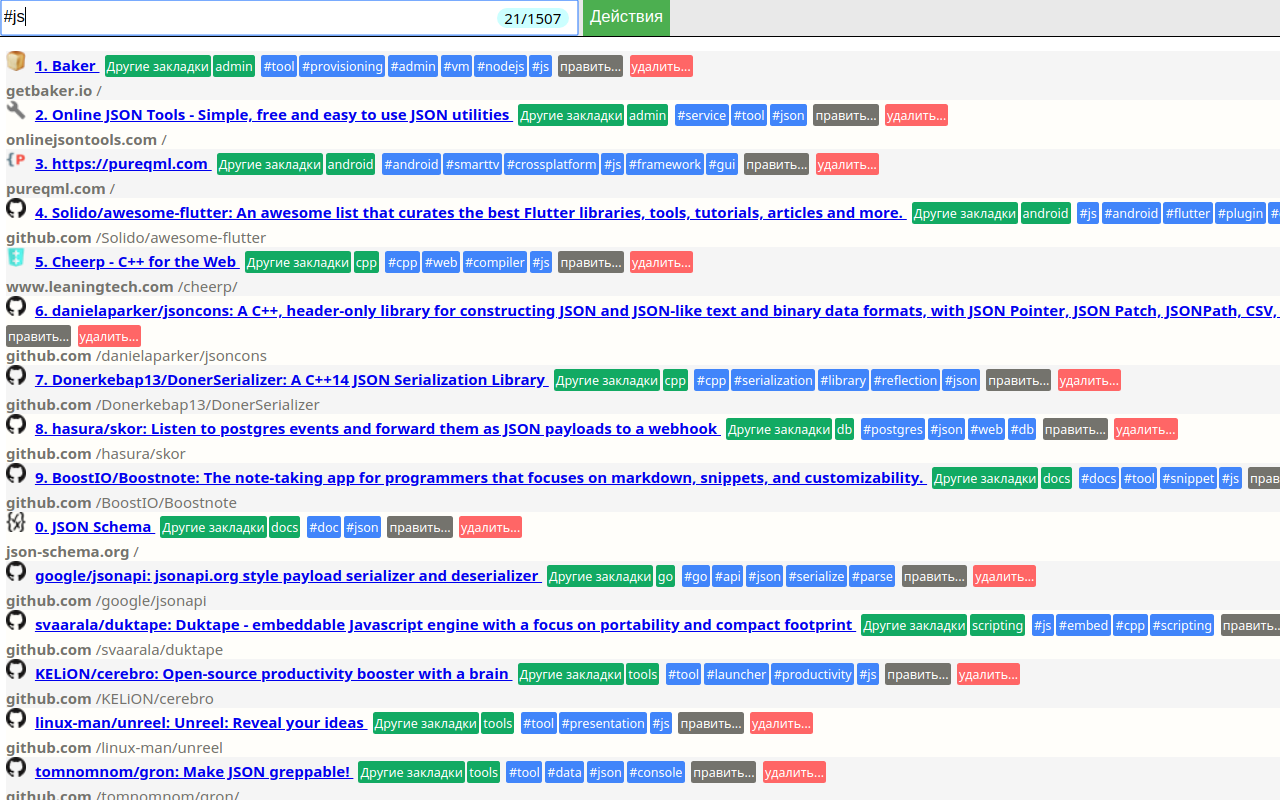Delete Online JSON Tools bookmark via удалить
Image resolution: width=1280 pixels, height=800 pixels.
click(x=916, y=115)
